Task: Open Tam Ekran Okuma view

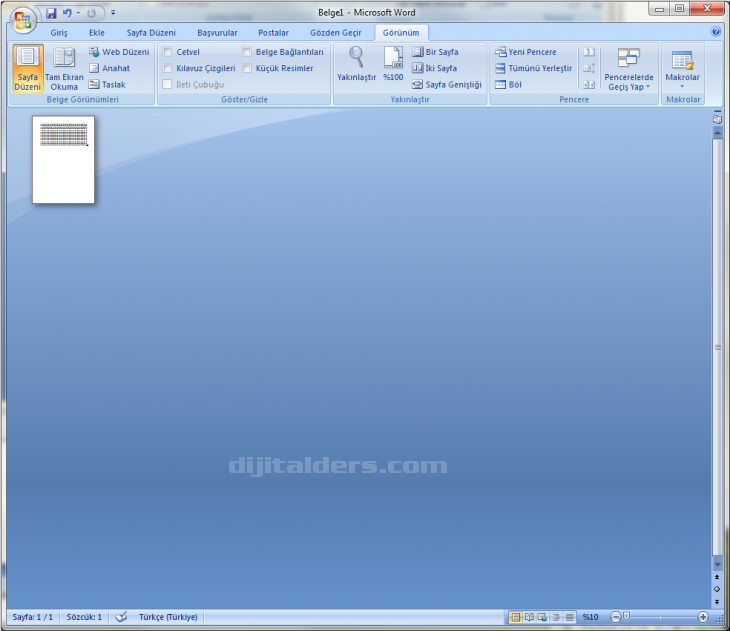Action: coord(64,68)
